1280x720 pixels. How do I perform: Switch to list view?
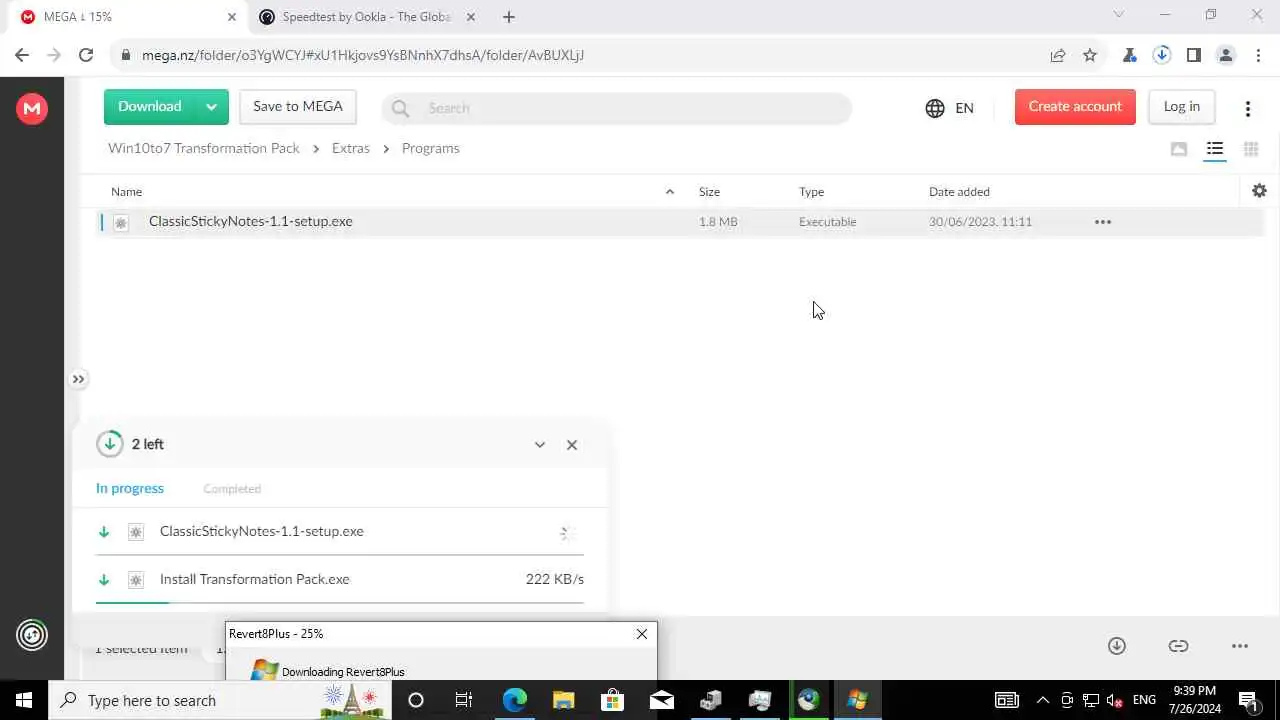1215,149
